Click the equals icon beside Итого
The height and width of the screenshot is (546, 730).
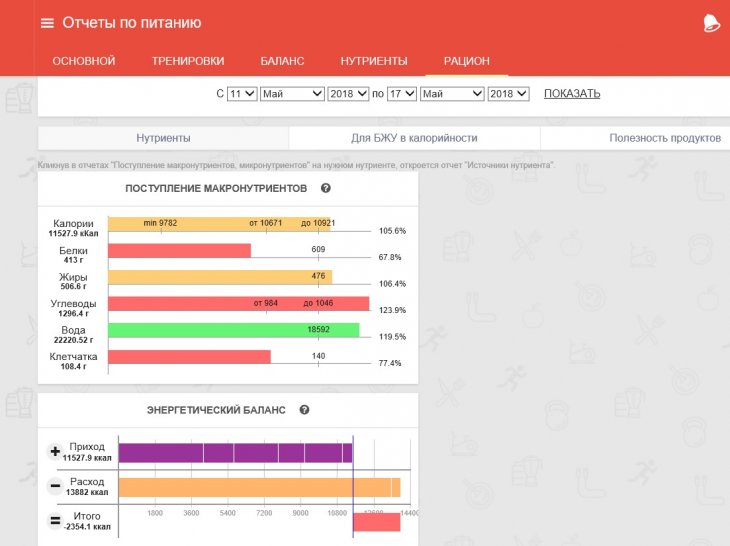coord(55,521)
